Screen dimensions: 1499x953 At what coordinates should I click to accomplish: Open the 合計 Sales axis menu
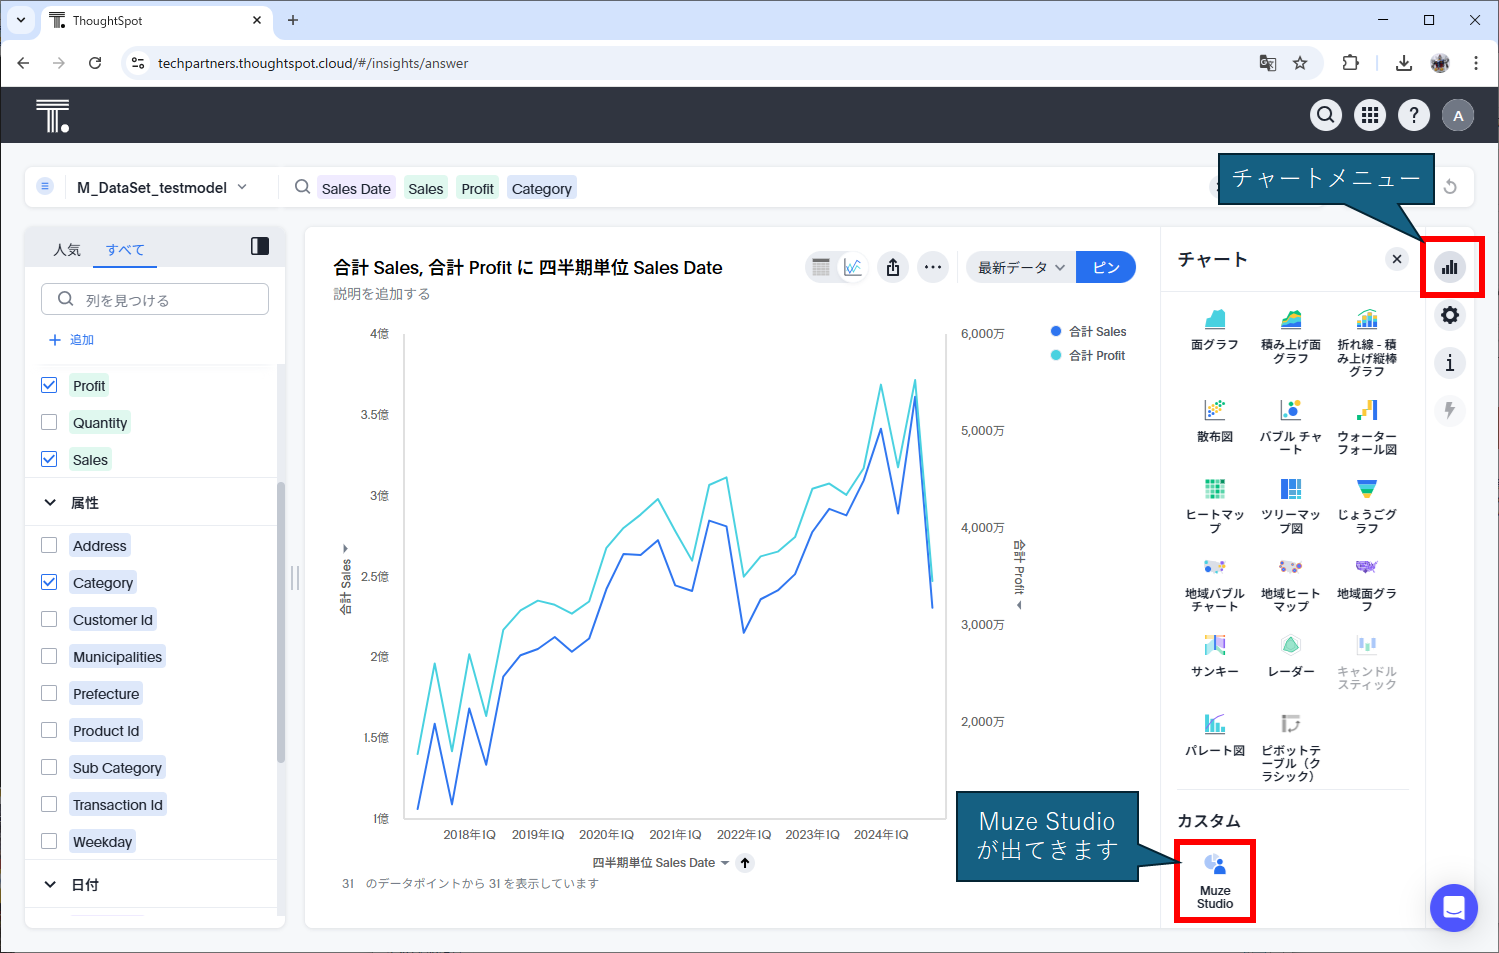346,580
